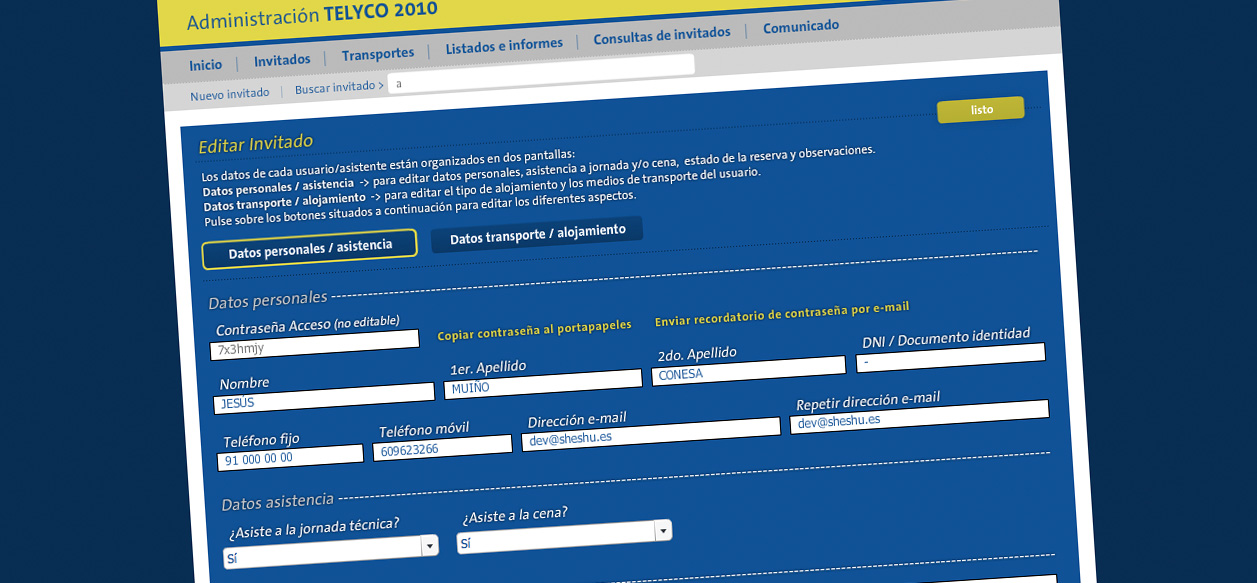Image resolution: width=1257 pixels, height=583 pixels.
Task: Click the Administración TELYCO 2010 title
Action: point(312,16)
